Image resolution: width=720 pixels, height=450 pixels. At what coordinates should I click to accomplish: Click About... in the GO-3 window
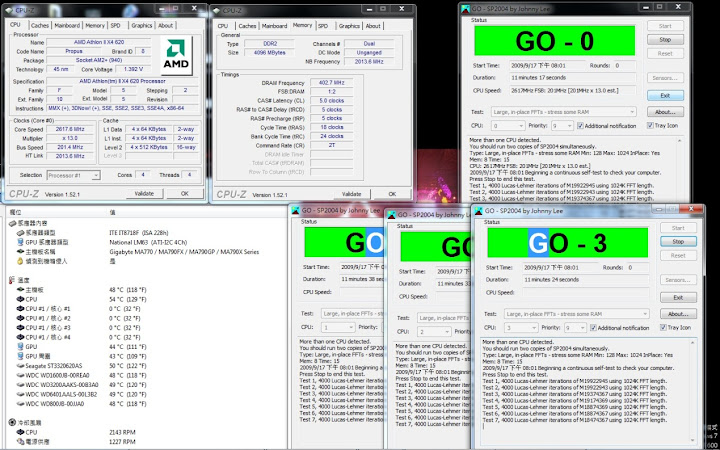click(678, 314)
